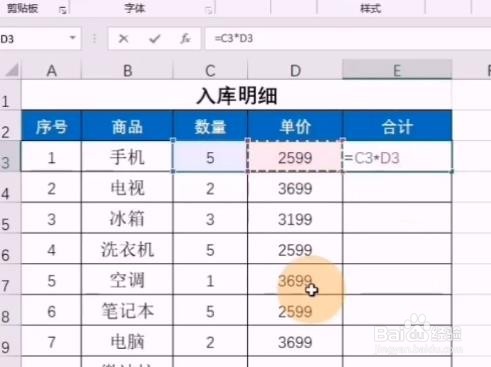
Task: Click the 合计 header cell
Action: coord(397,126)
